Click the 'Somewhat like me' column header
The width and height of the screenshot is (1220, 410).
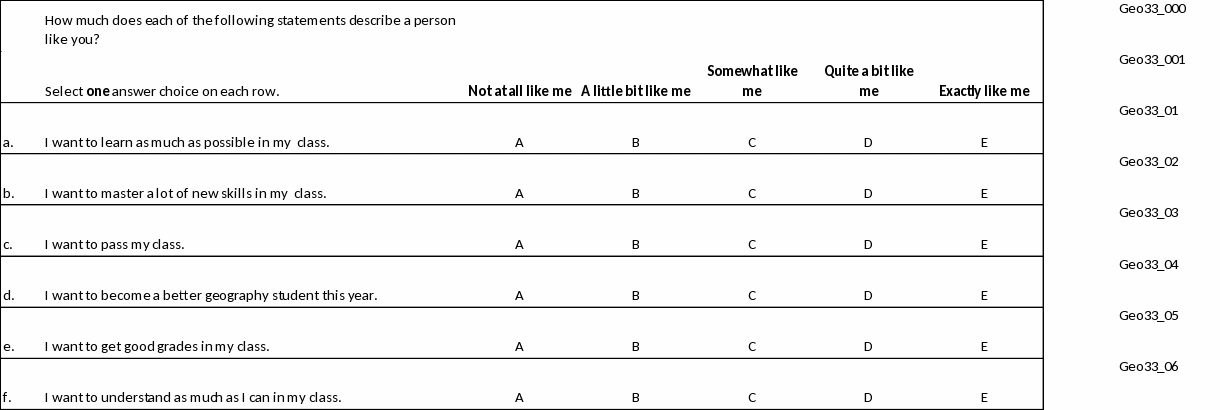(x=752, y=81)
